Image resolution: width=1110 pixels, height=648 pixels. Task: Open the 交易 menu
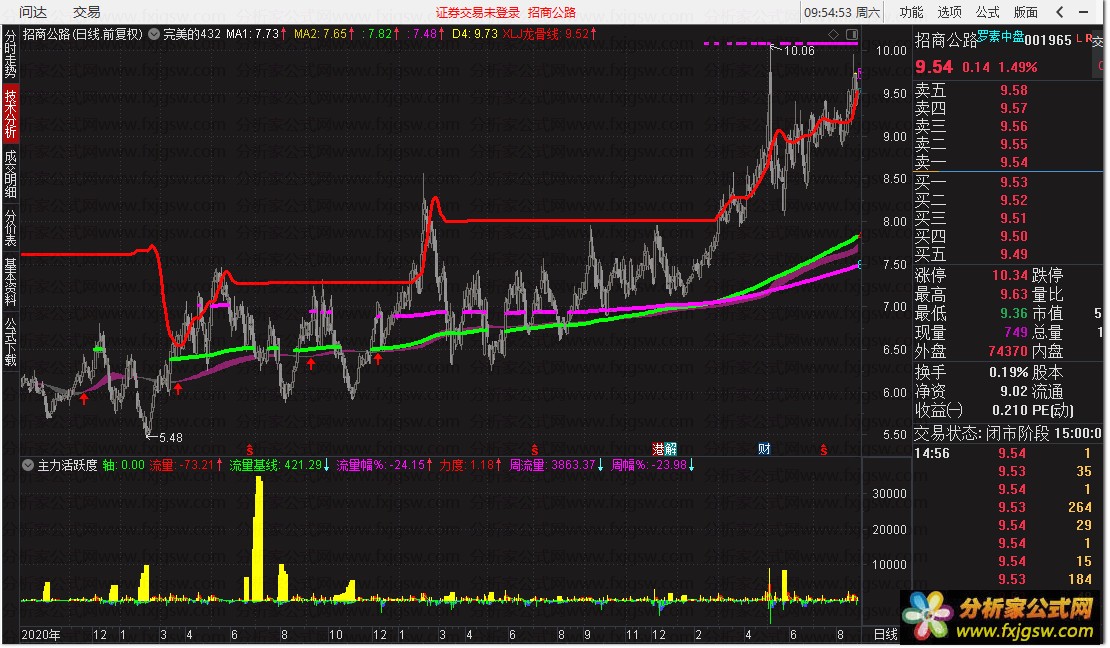(86, 12)
